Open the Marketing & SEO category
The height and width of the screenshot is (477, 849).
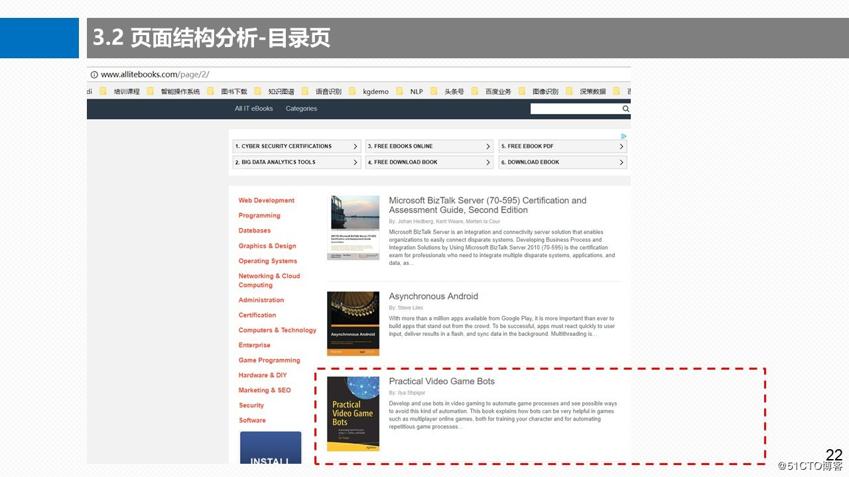[x=264, y=390]
